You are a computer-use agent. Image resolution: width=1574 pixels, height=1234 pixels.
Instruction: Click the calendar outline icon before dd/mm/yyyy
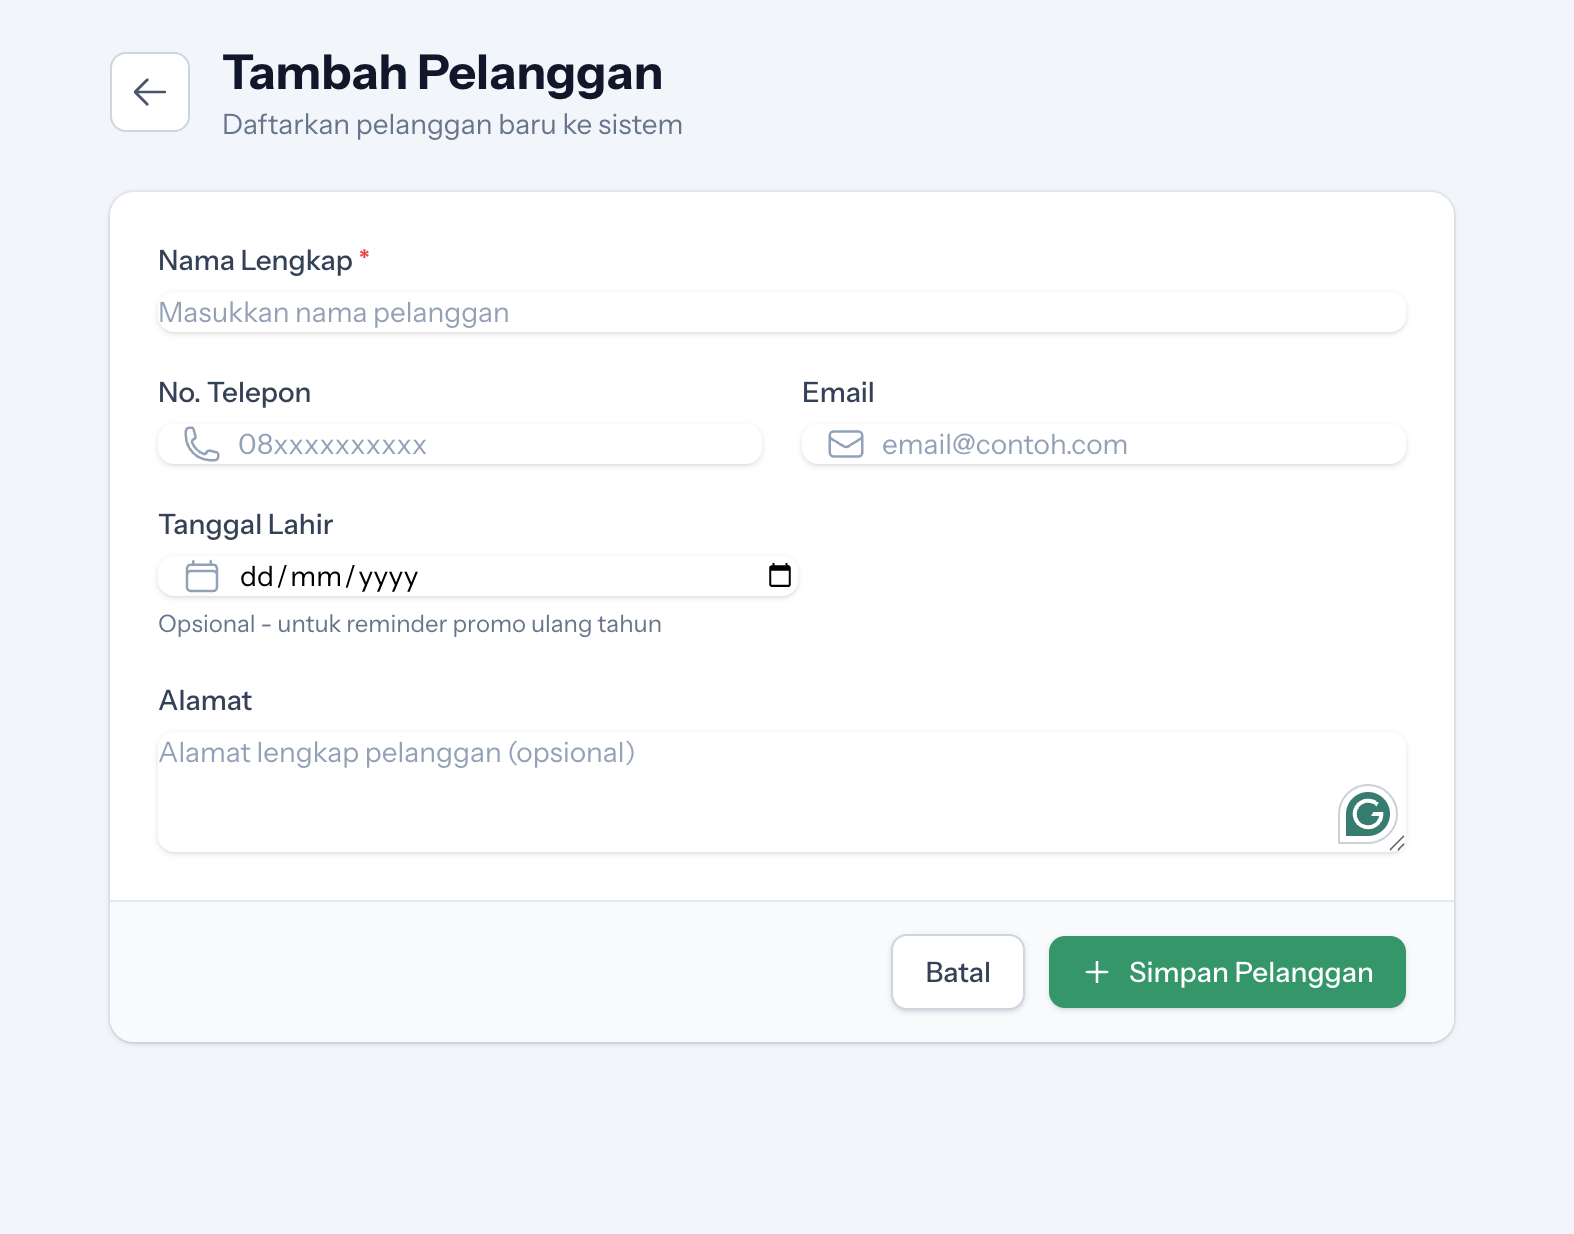click(x=201, y=576)
